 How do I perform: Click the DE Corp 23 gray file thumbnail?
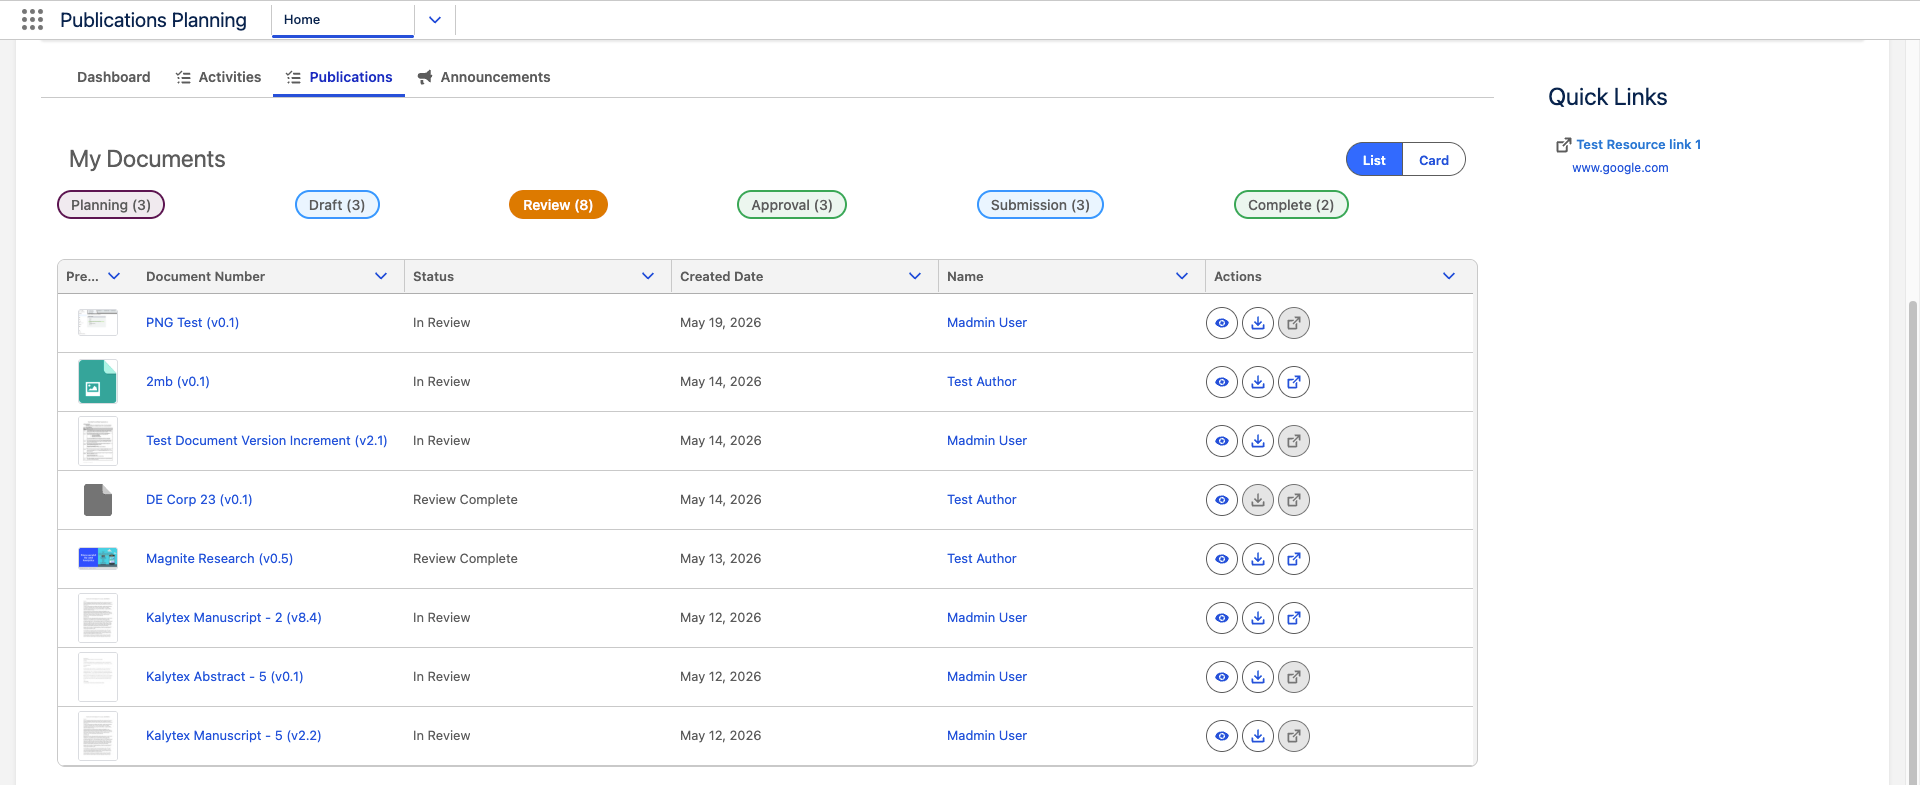point(98,500)
